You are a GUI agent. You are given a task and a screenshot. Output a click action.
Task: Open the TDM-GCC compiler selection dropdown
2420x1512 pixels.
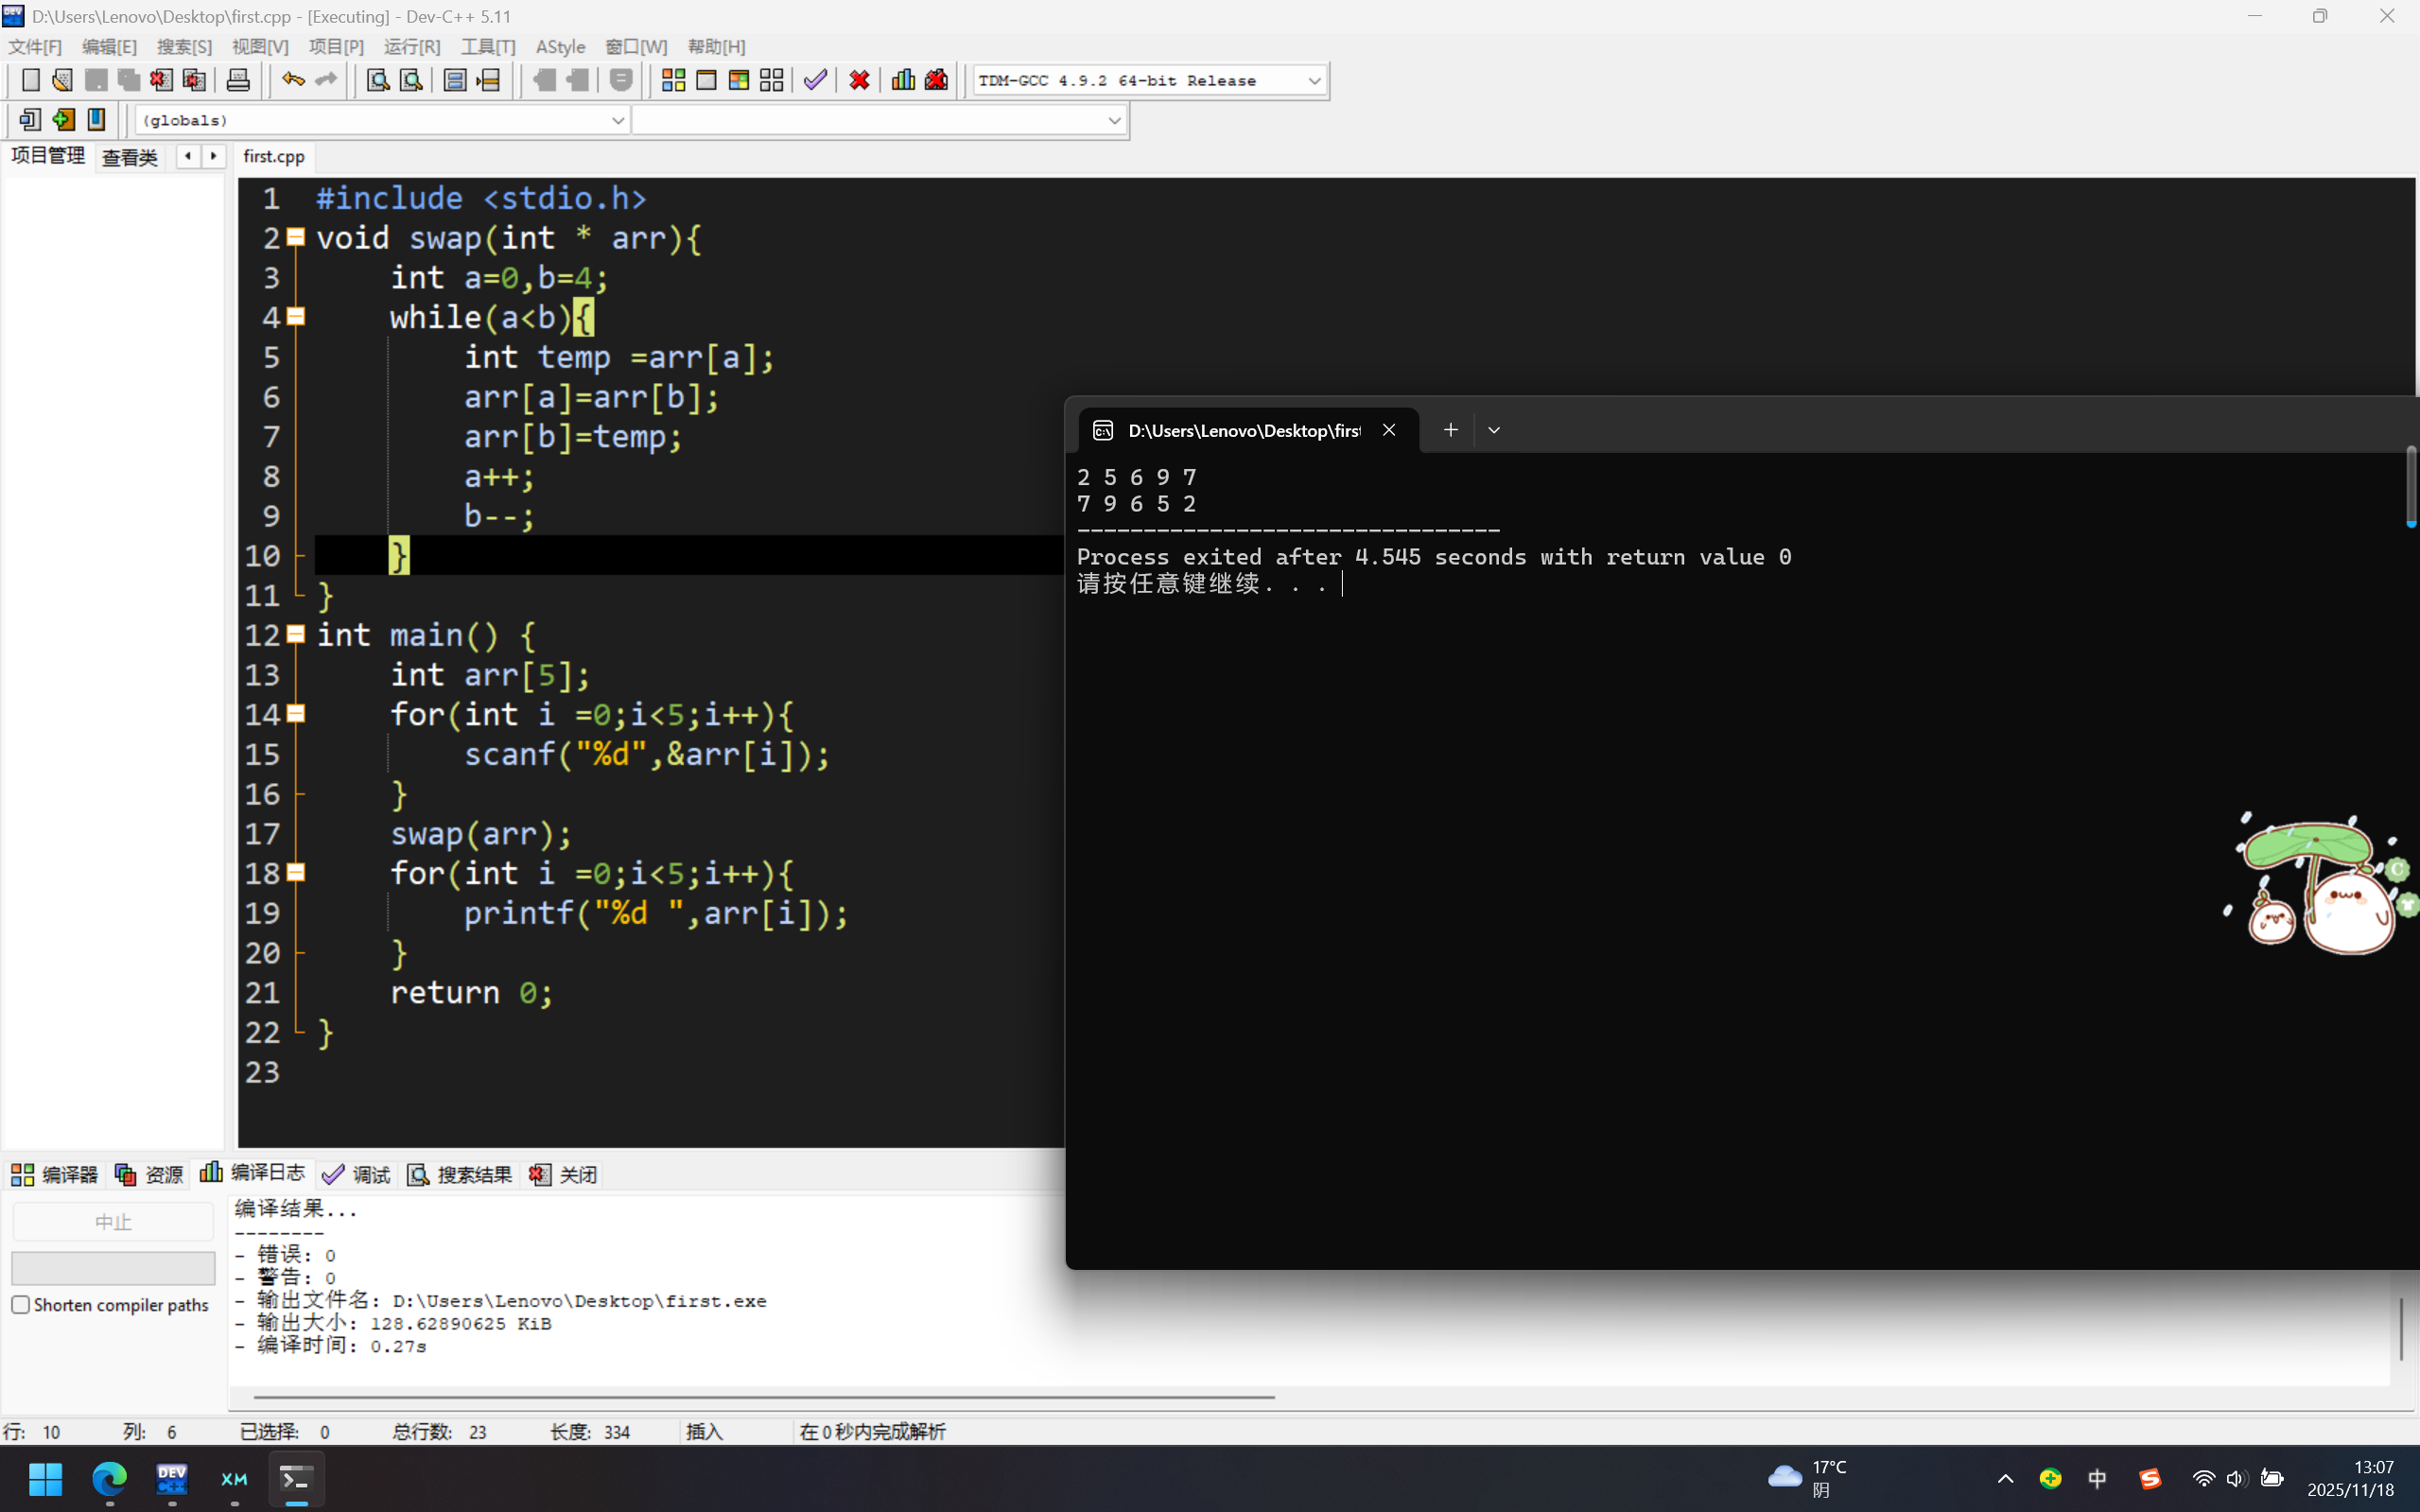click(x=1314, y=81)
